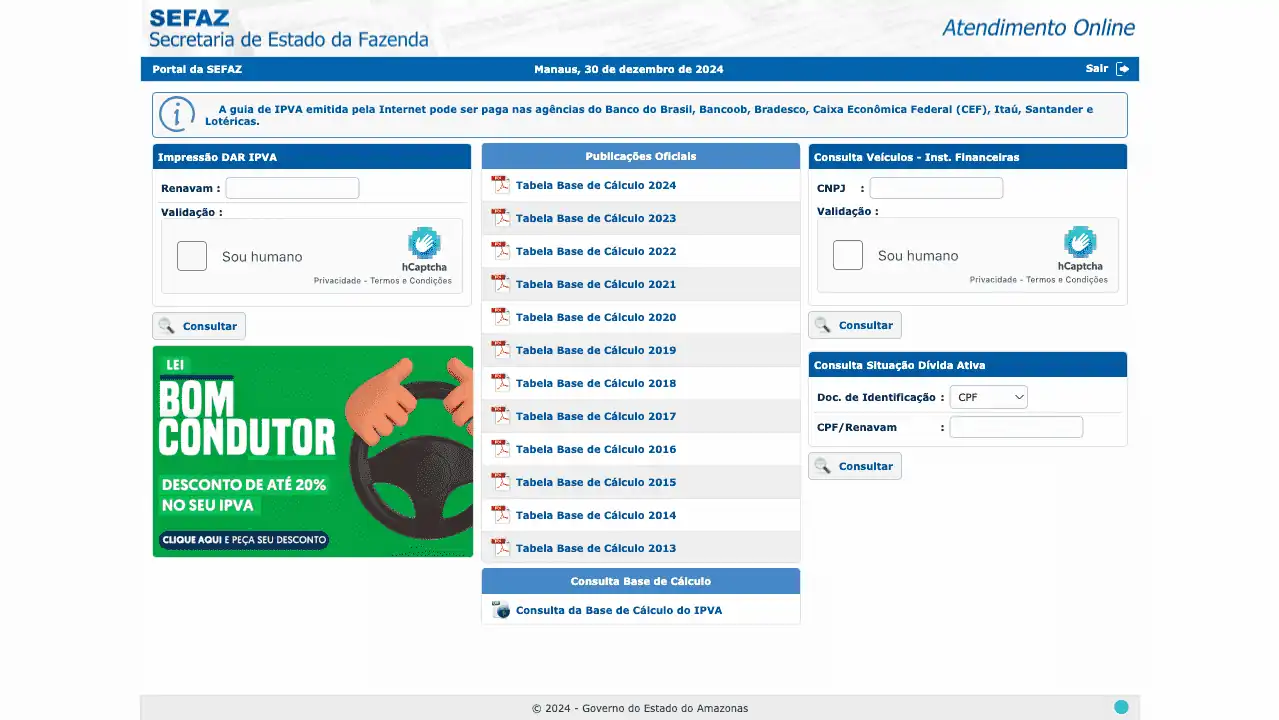Click PDF icon beside Tabela 2019
The height and width of the screenshot is (720, 1279).
(x=500, y=350)
